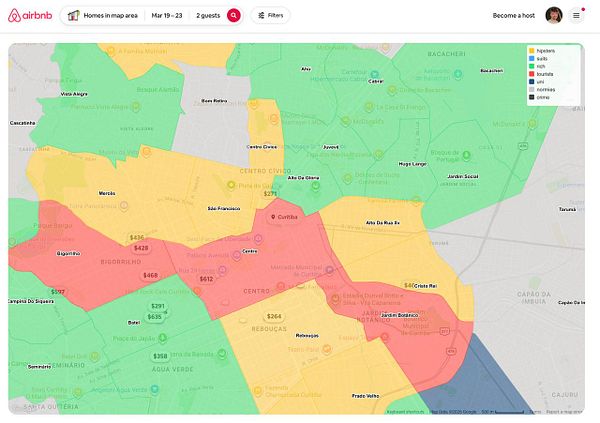Viewport: 600px width, 423px height.
Task: Click the black Jardim Social label
Action: click(463, 176)
